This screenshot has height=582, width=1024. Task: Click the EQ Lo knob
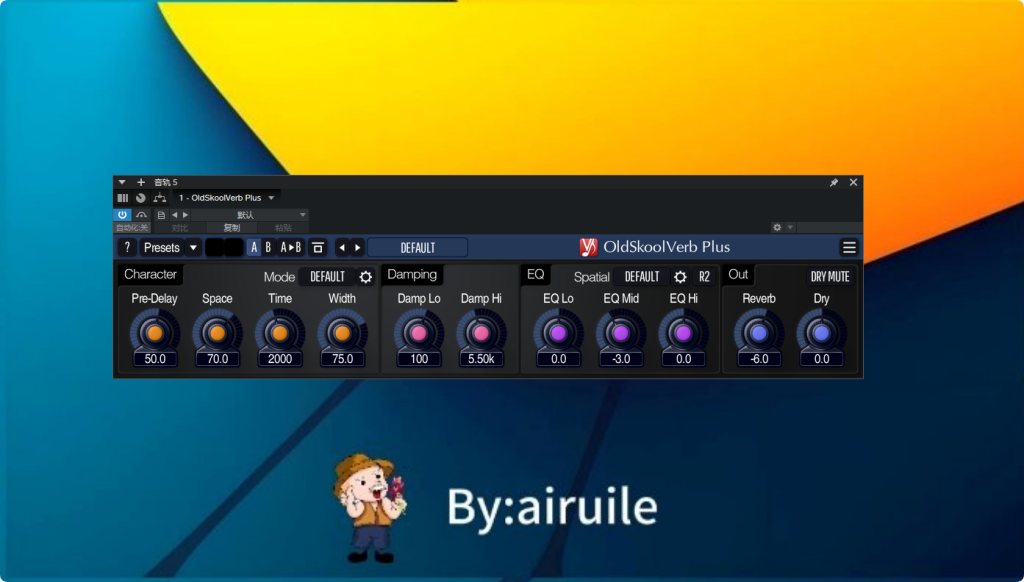point(558,333)
